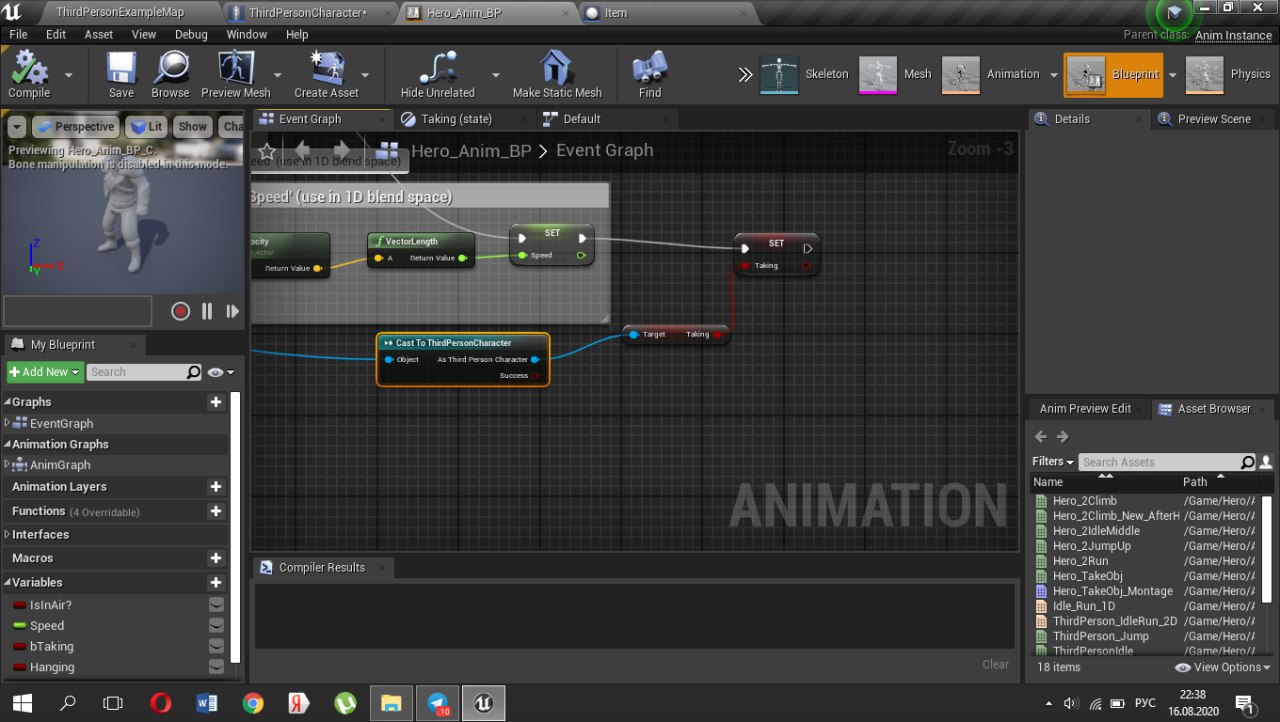Add new macro with plus icon
Viewport: 1280px width, 722px height.
(215, 558)
